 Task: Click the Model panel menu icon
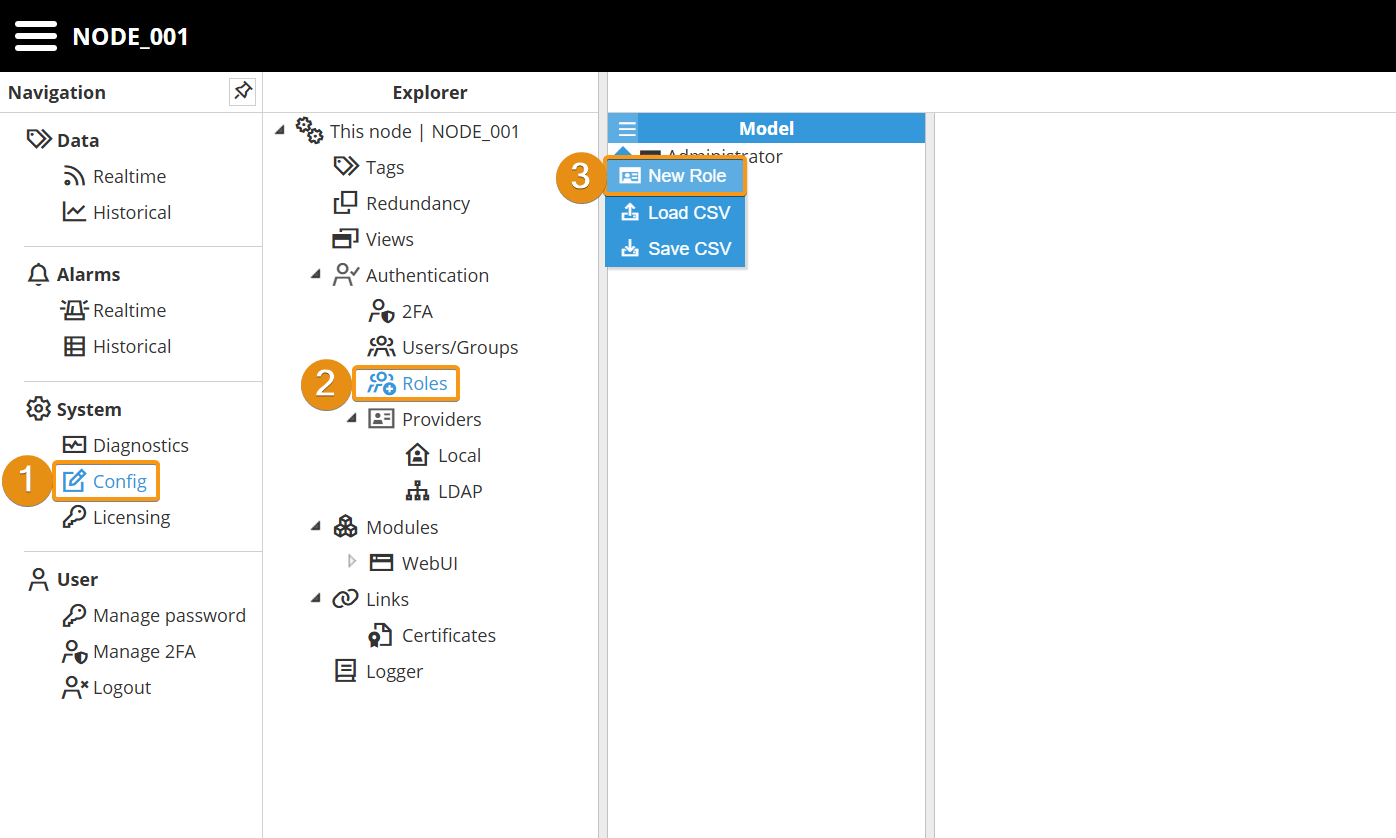[x=626, y=129]
